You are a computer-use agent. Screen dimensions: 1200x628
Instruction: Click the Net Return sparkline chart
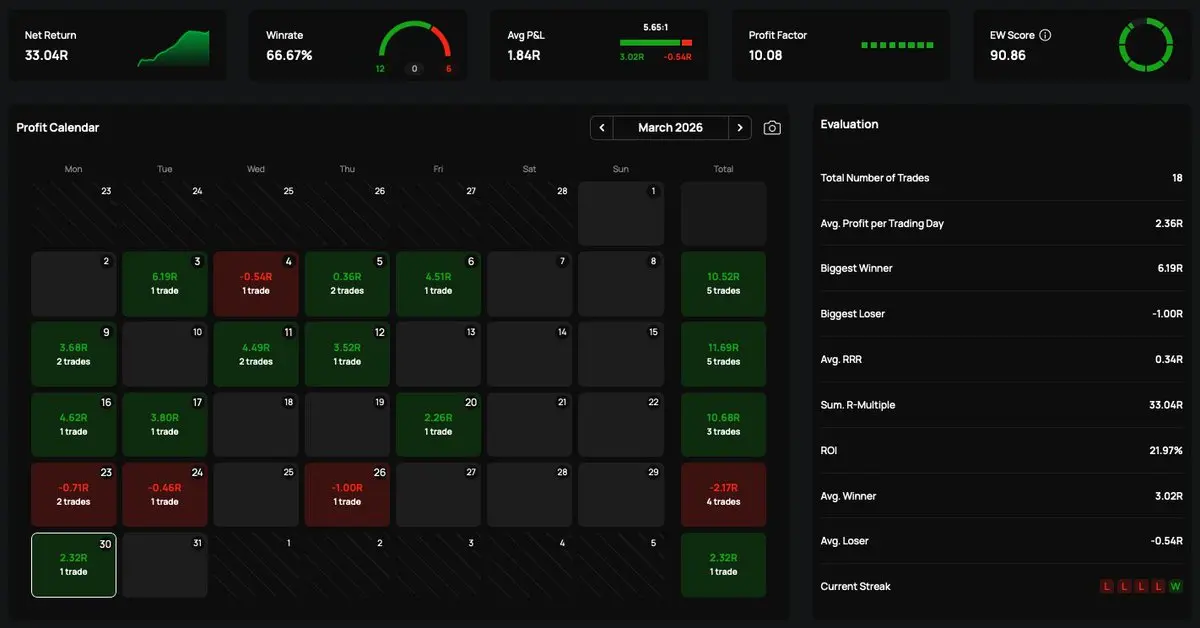pos(174,48)
